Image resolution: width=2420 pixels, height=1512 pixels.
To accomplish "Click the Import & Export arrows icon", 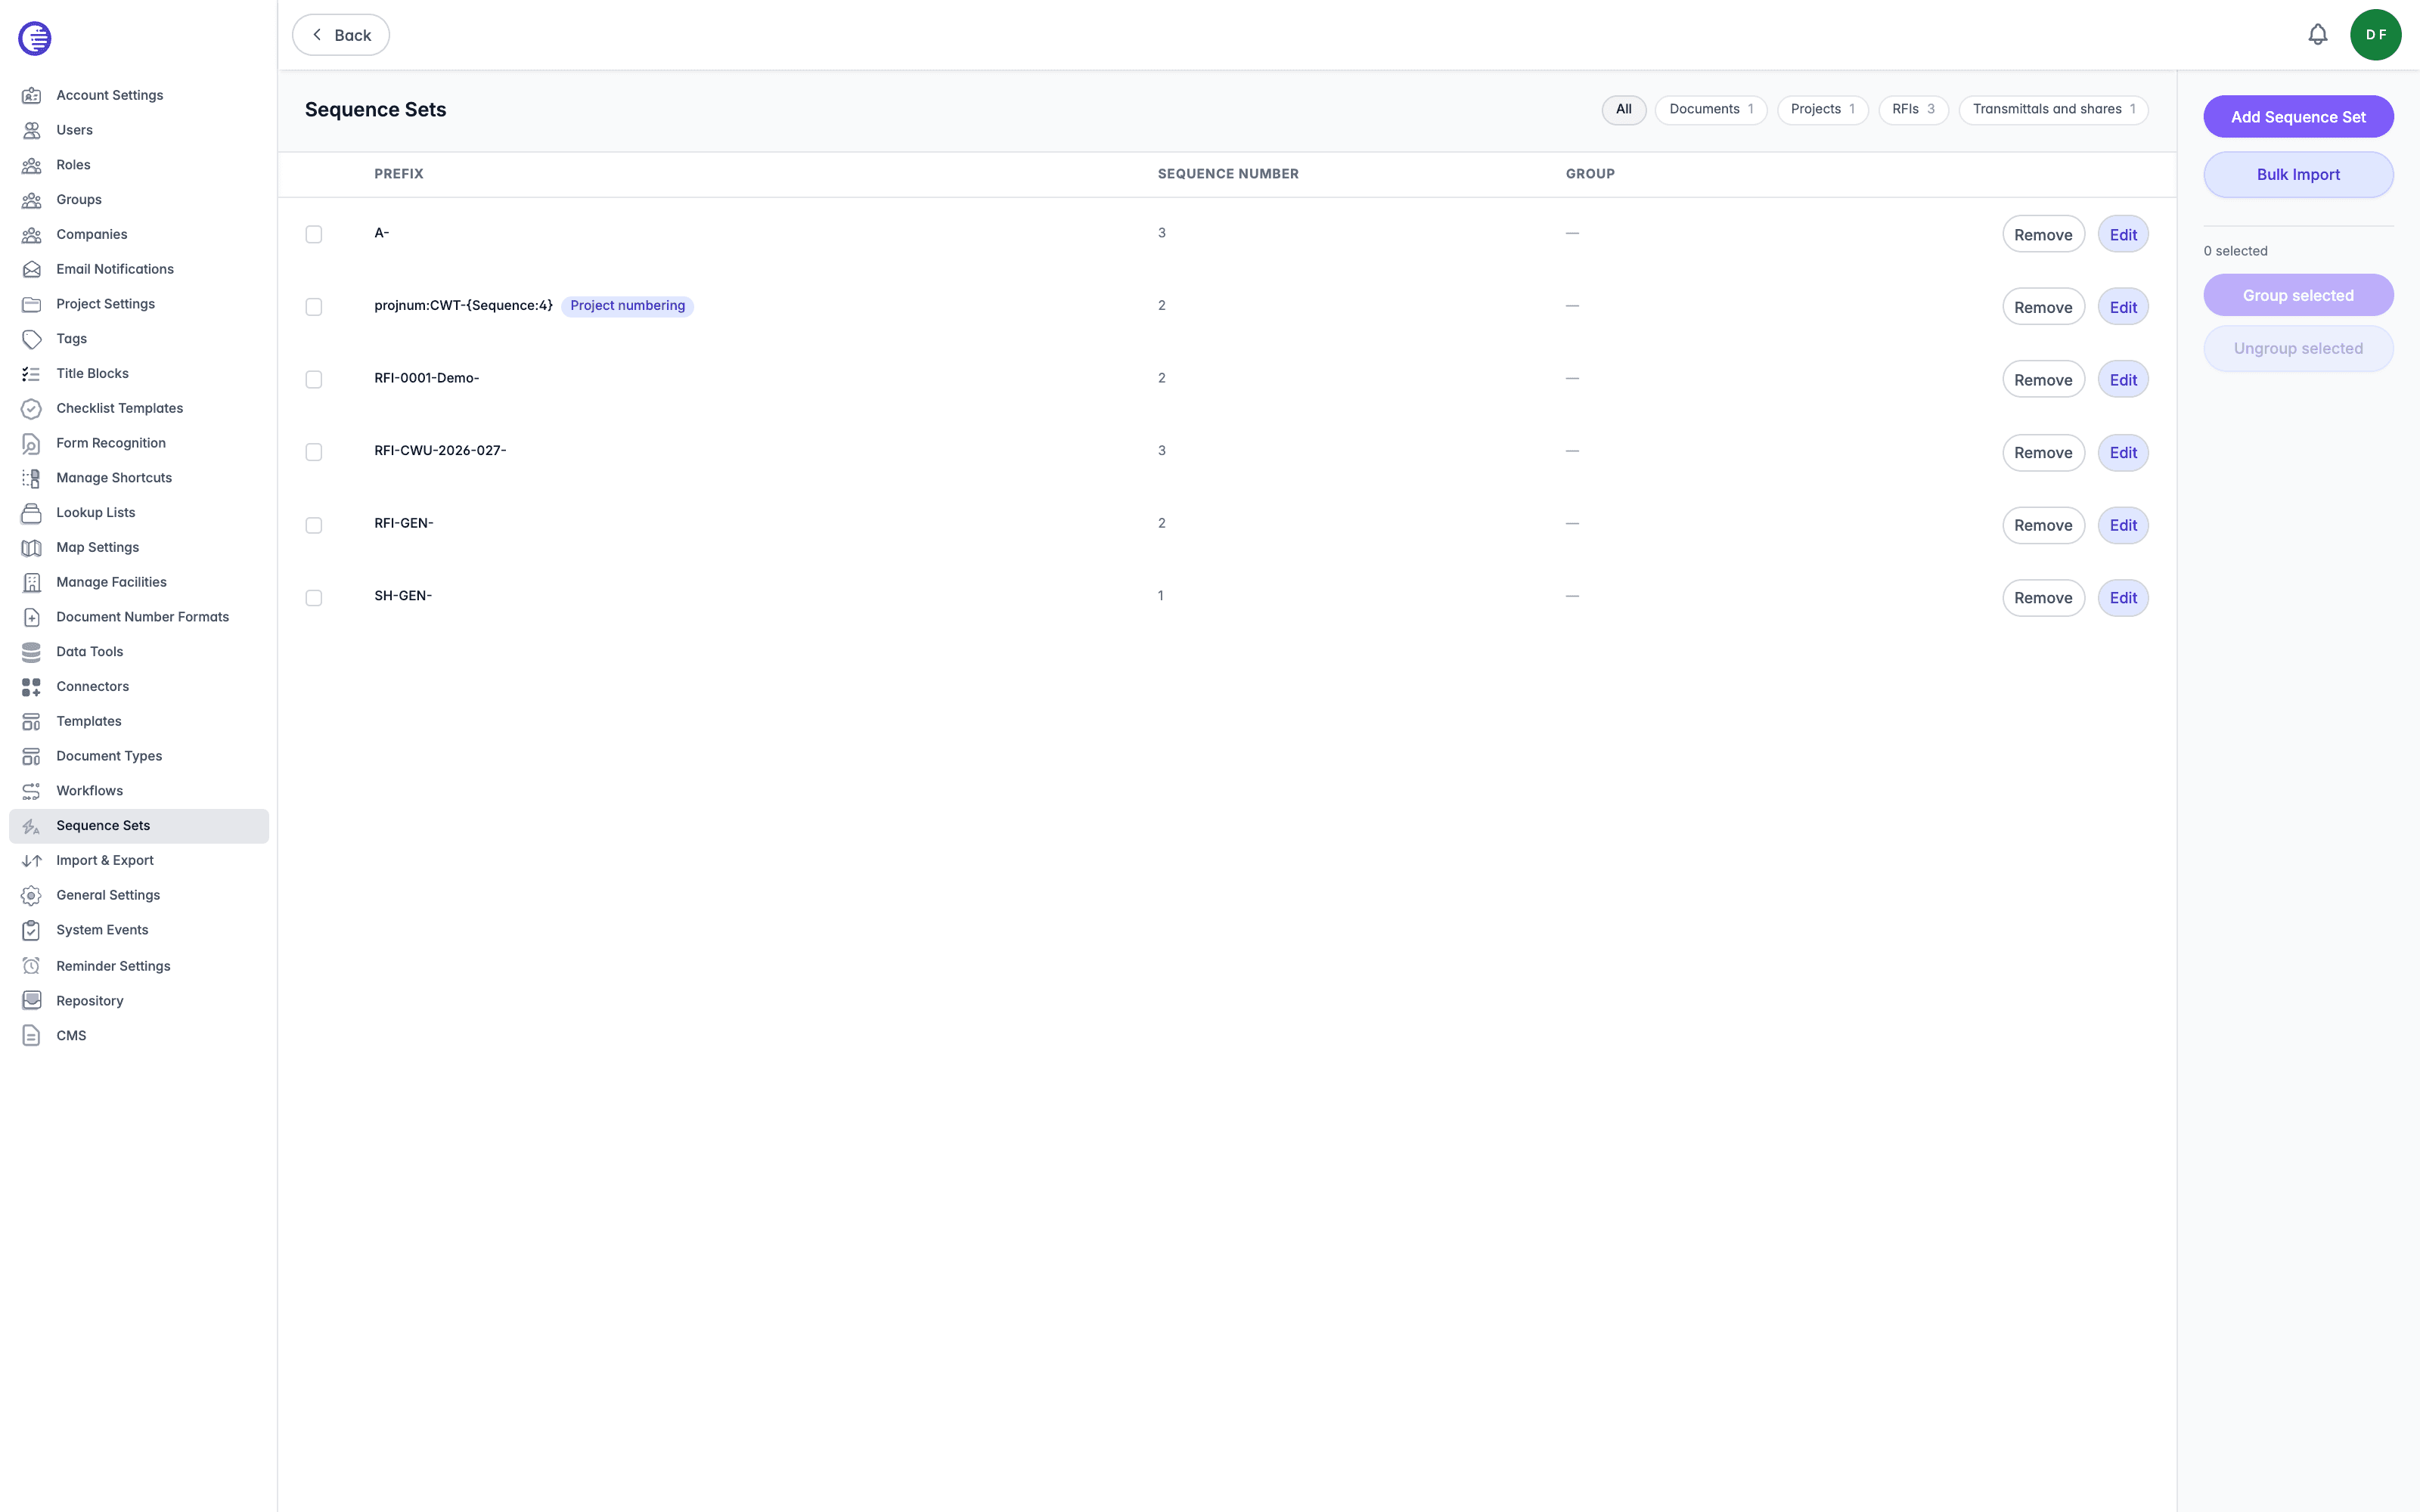I will click(x=32, y=860).
